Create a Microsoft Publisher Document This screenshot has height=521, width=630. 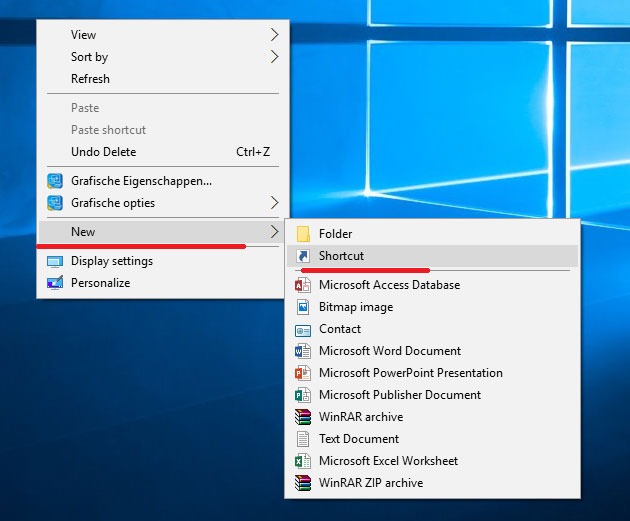pyautogui.click(x=432, y=395)
